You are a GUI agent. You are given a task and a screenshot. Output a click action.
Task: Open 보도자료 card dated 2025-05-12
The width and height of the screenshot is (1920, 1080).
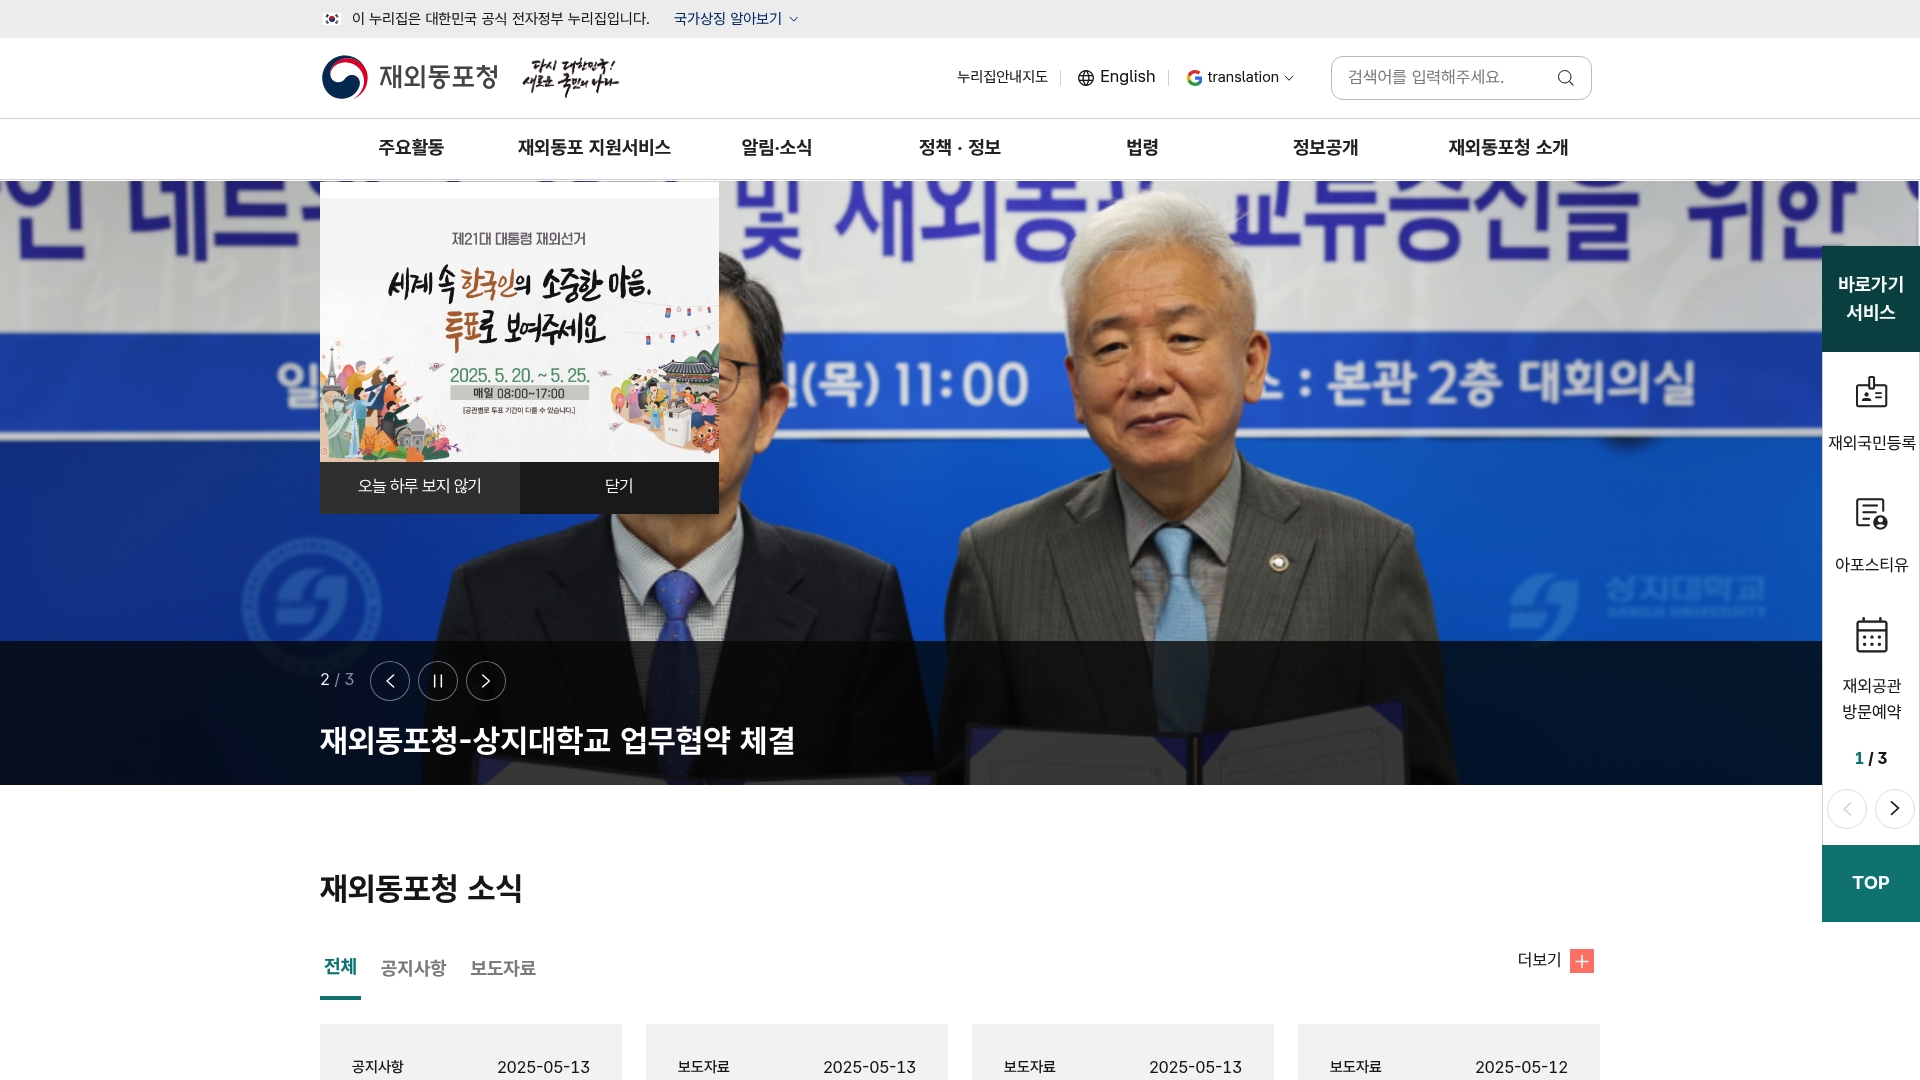pyautogui.click(x=1449, y=1052)
